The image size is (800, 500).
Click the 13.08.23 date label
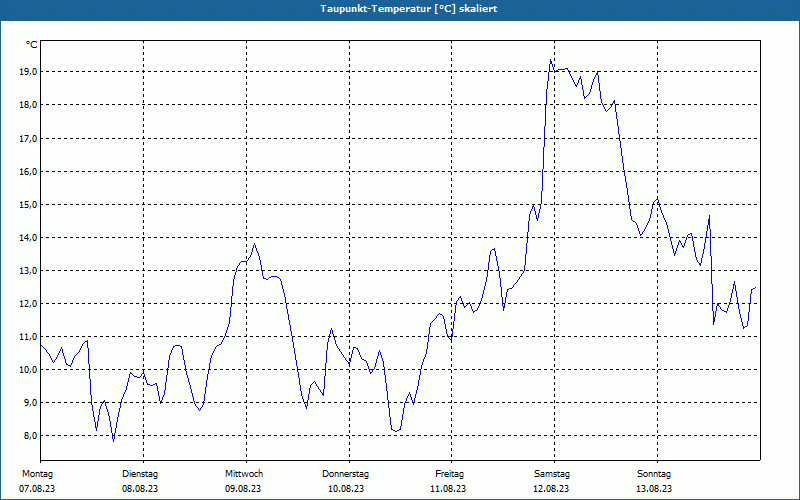[654, 489]
